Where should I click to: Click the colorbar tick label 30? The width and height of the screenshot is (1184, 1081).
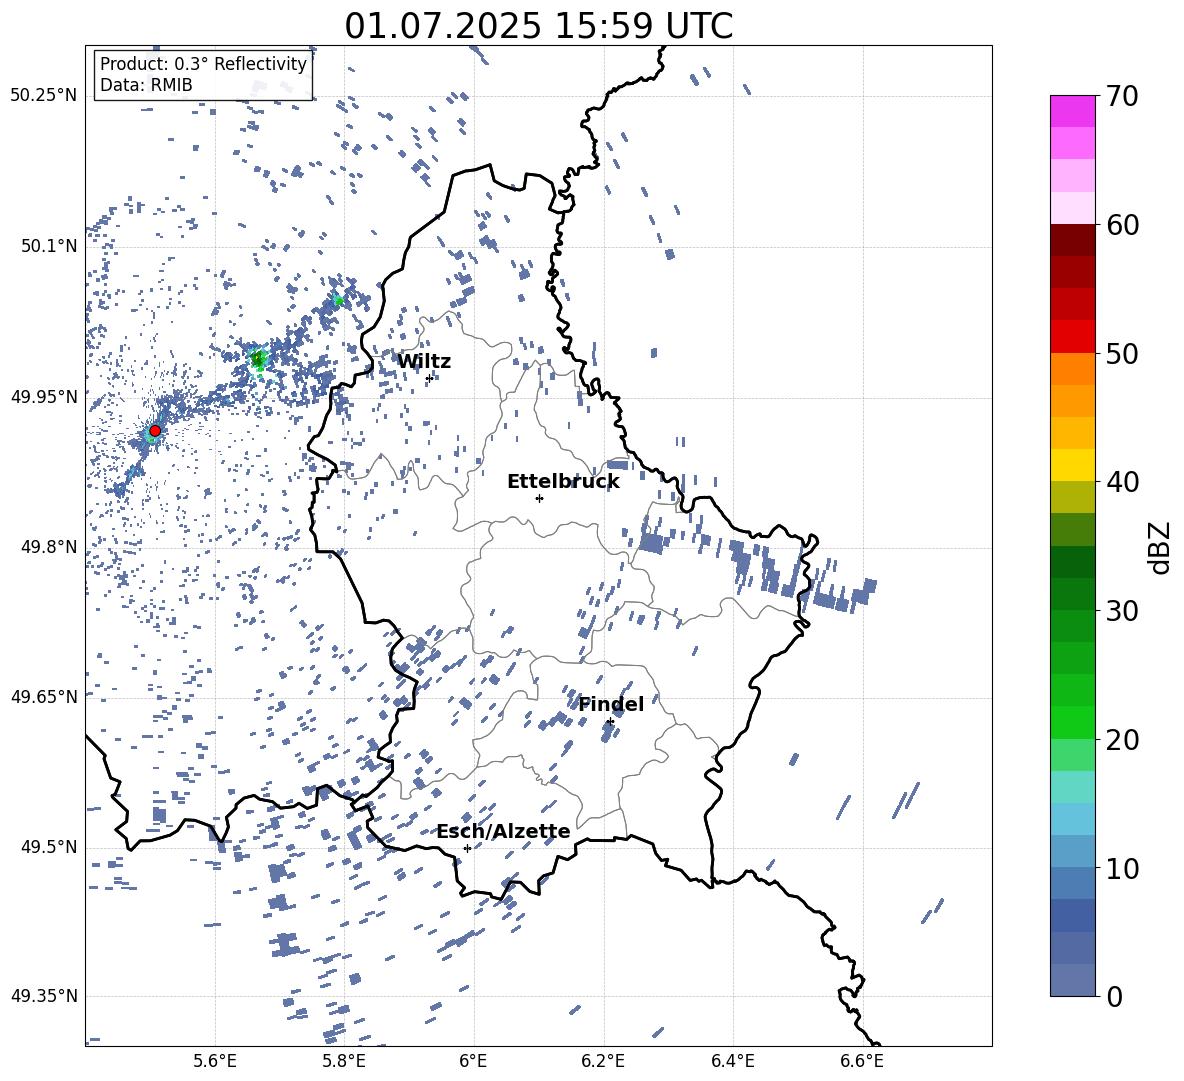(1122, 611)
